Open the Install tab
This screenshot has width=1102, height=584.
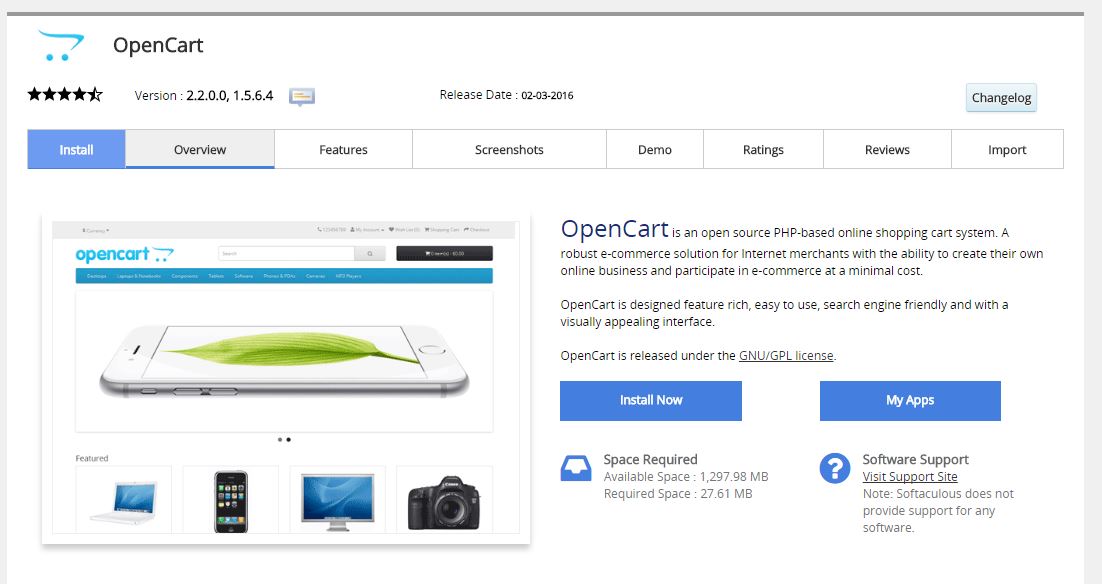[76, 149]
